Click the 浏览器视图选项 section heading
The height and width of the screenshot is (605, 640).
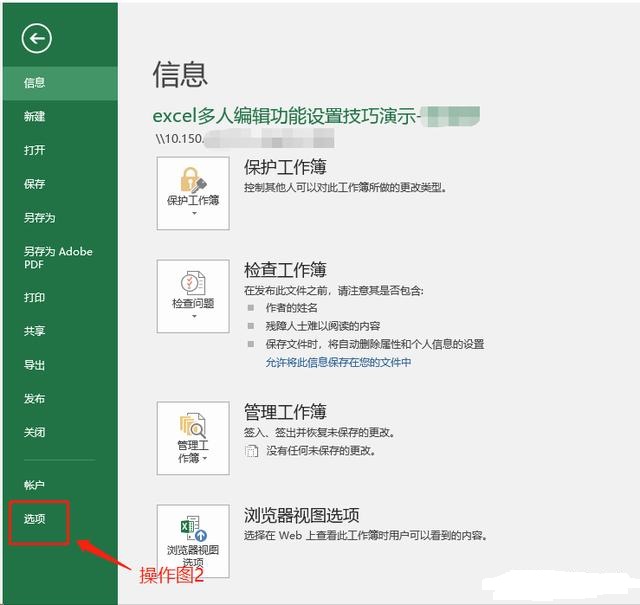pos(302,515)
